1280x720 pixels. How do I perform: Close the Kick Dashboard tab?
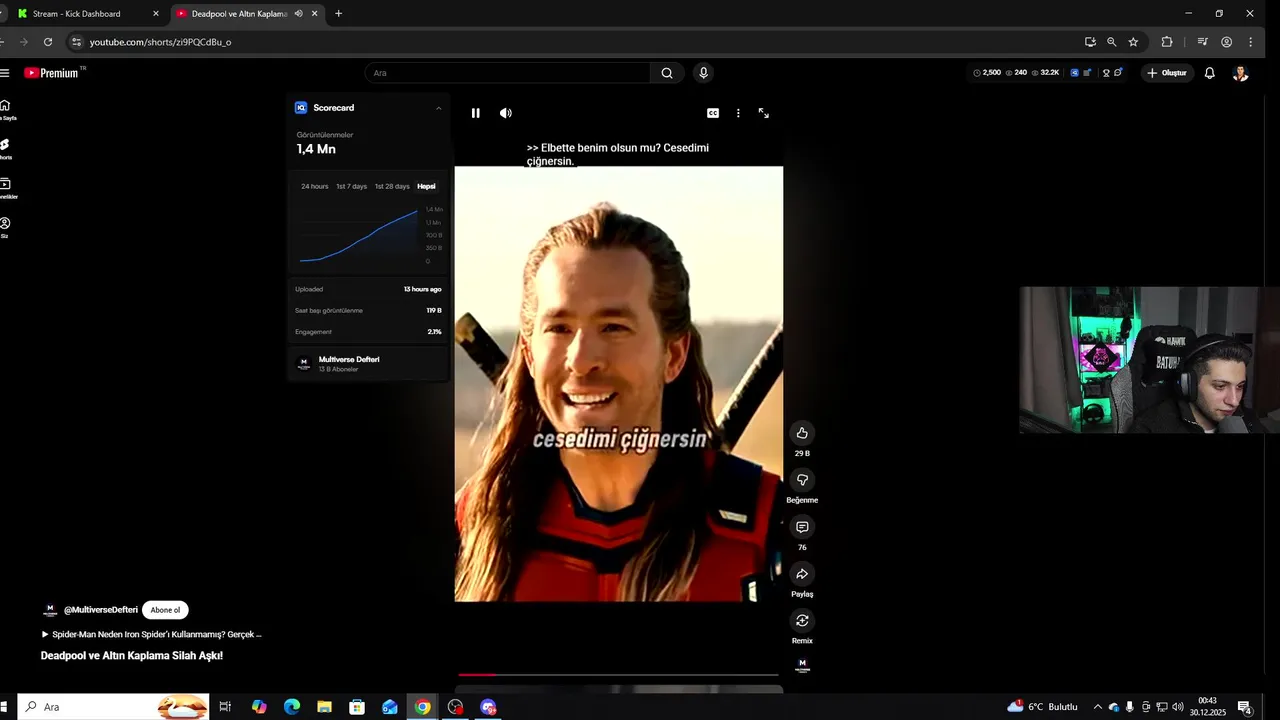[156, 13]
